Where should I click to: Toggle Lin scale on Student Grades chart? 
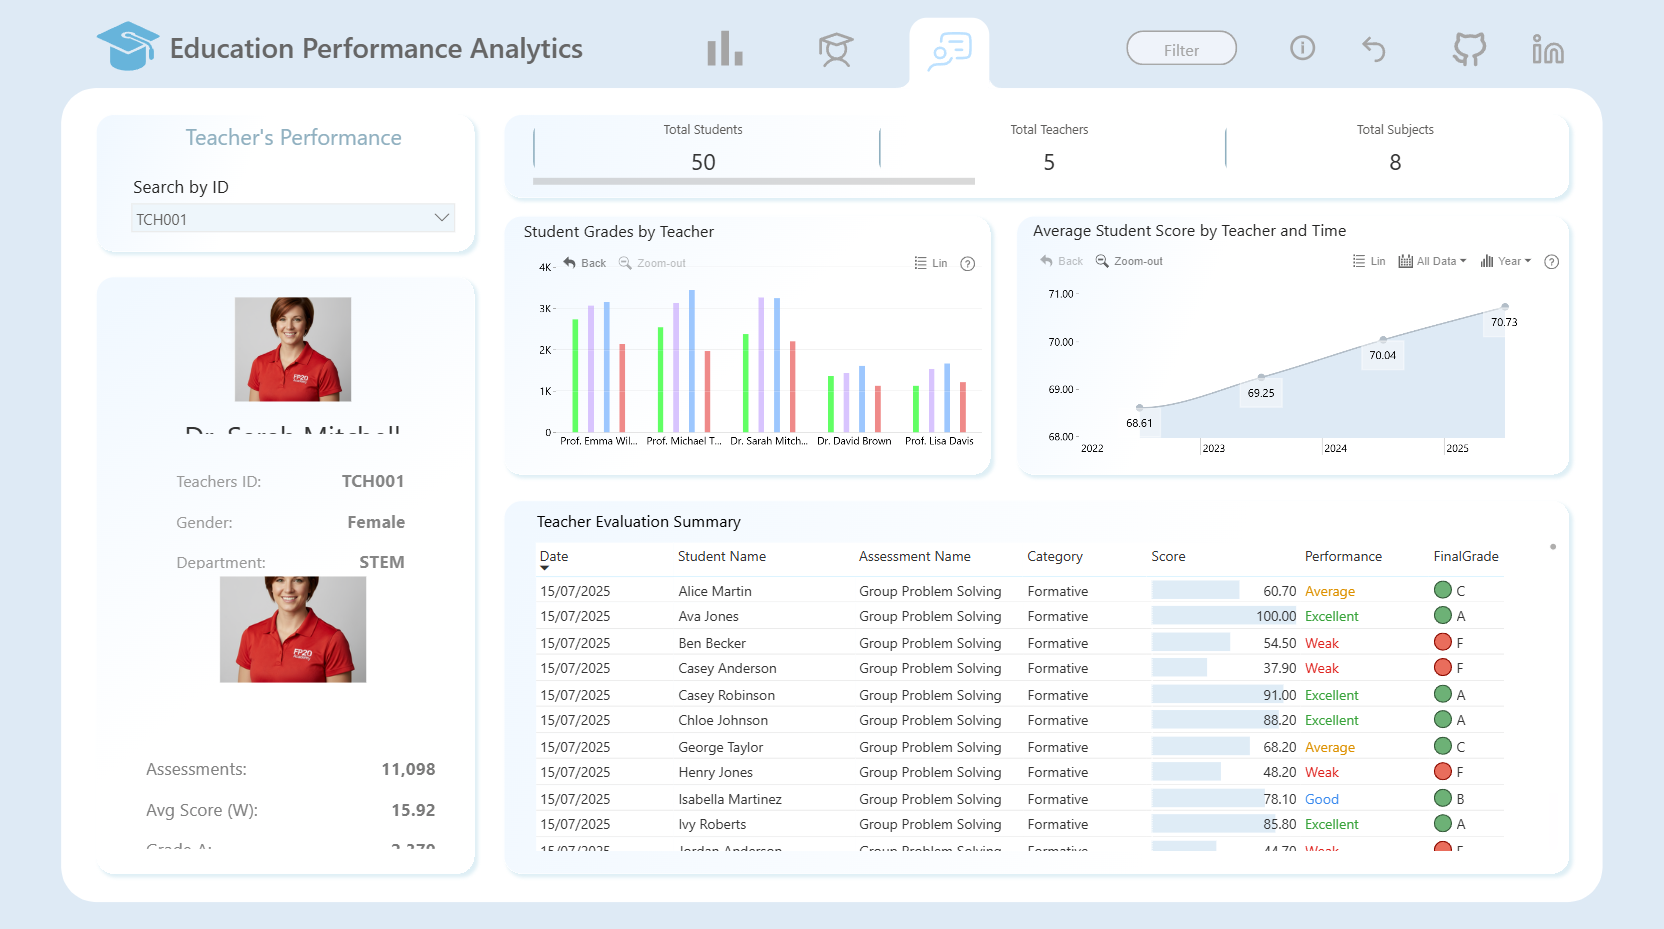(x=930, y=264)
